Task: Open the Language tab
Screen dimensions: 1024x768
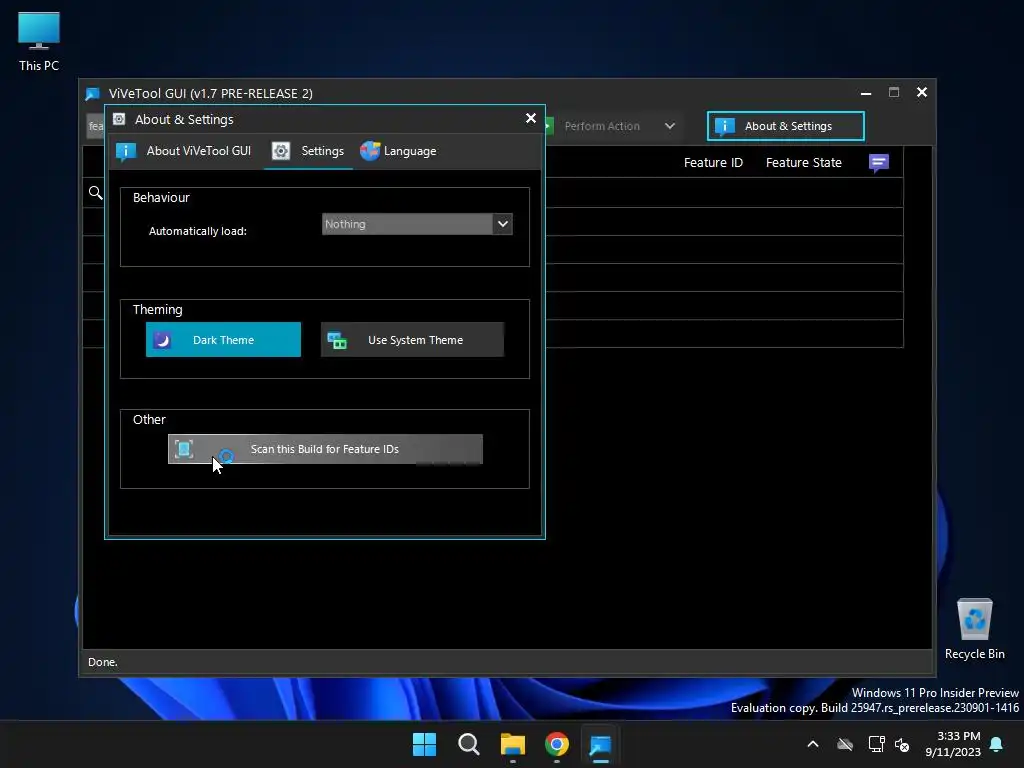Action: (398, 151)
